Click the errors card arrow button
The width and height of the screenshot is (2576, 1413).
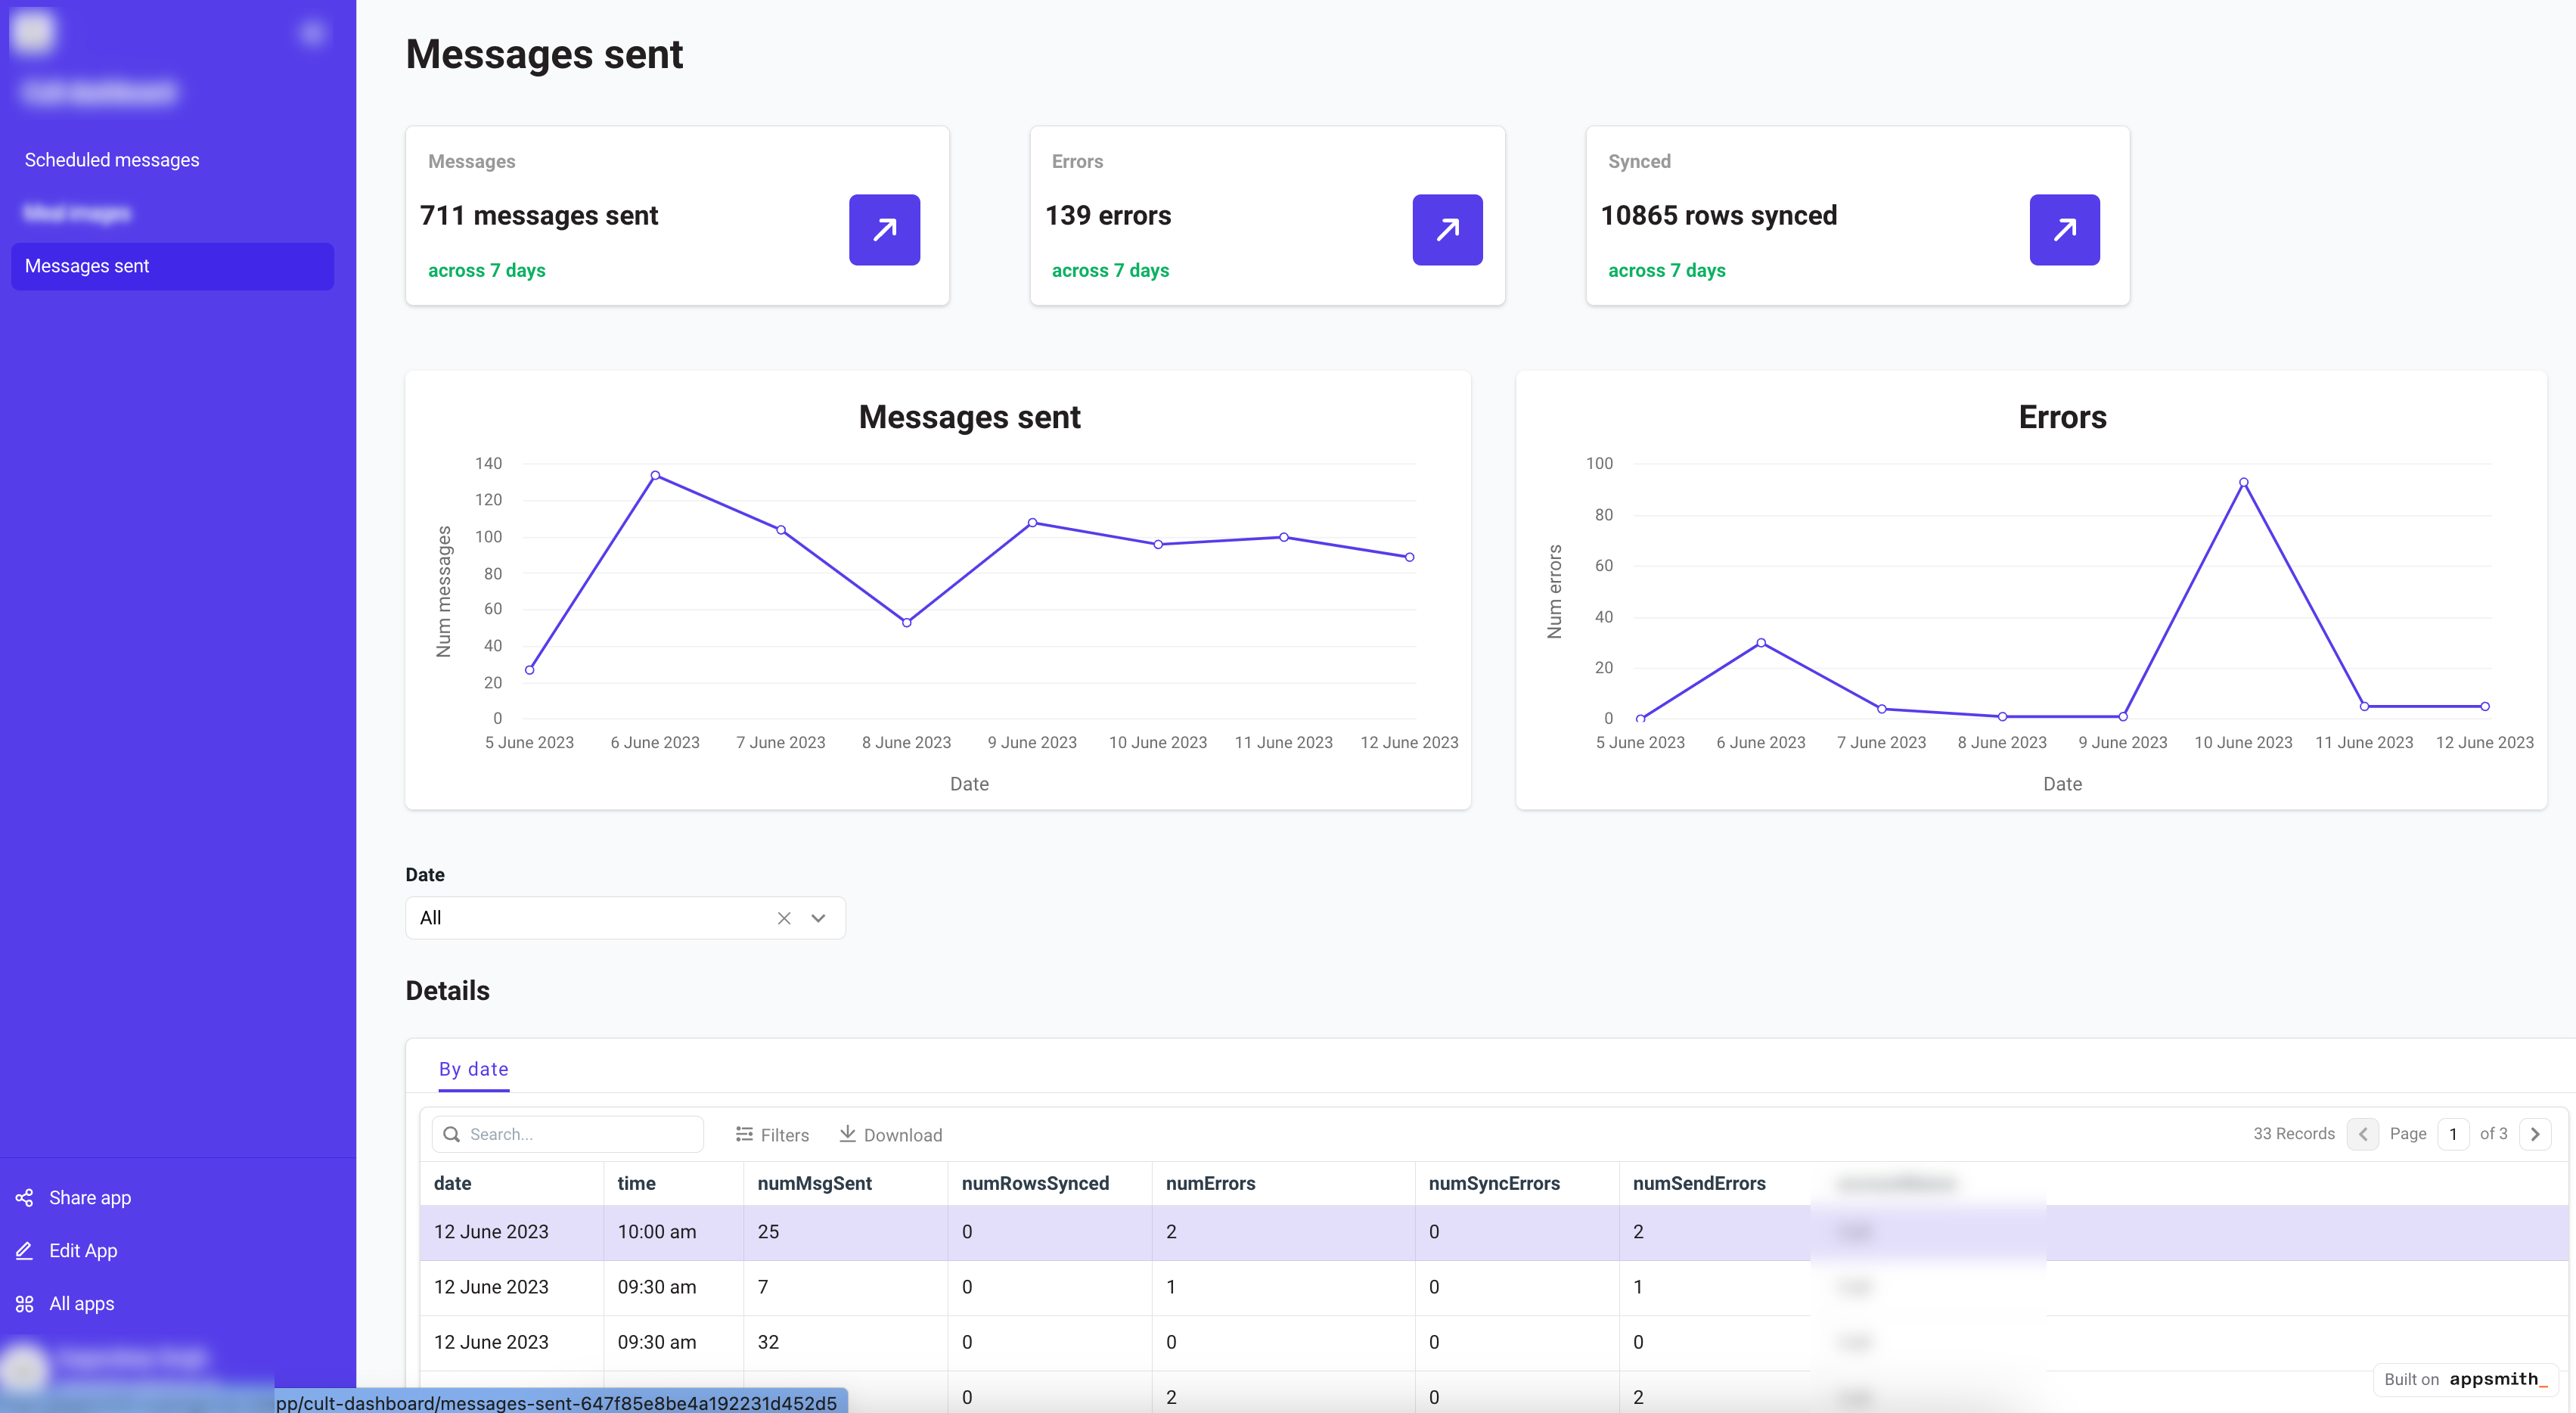(1447, 230)
